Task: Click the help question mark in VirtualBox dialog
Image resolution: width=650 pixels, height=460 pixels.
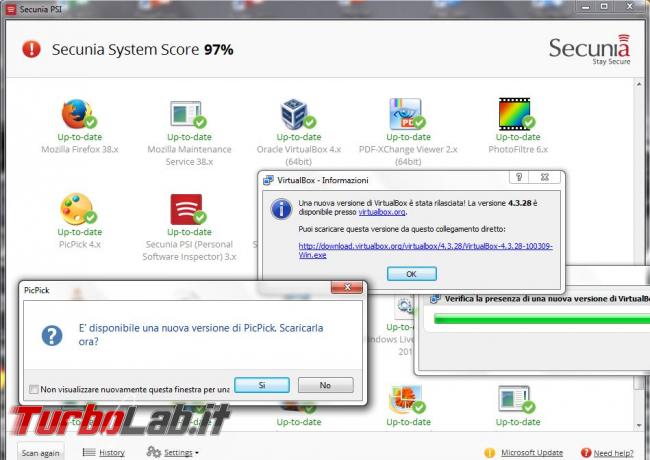Action: point(519,177)
